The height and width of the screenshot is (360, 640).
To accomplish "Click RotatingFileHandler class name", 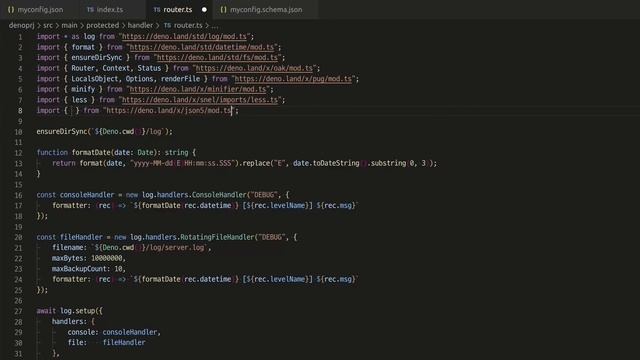I will [x=217, y=237].
